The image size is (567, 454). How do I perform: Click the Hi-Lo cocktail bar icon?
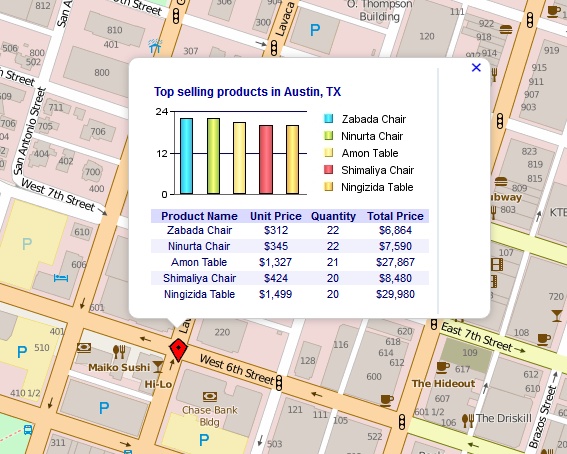pyautogui.click(x=158, y=366)
